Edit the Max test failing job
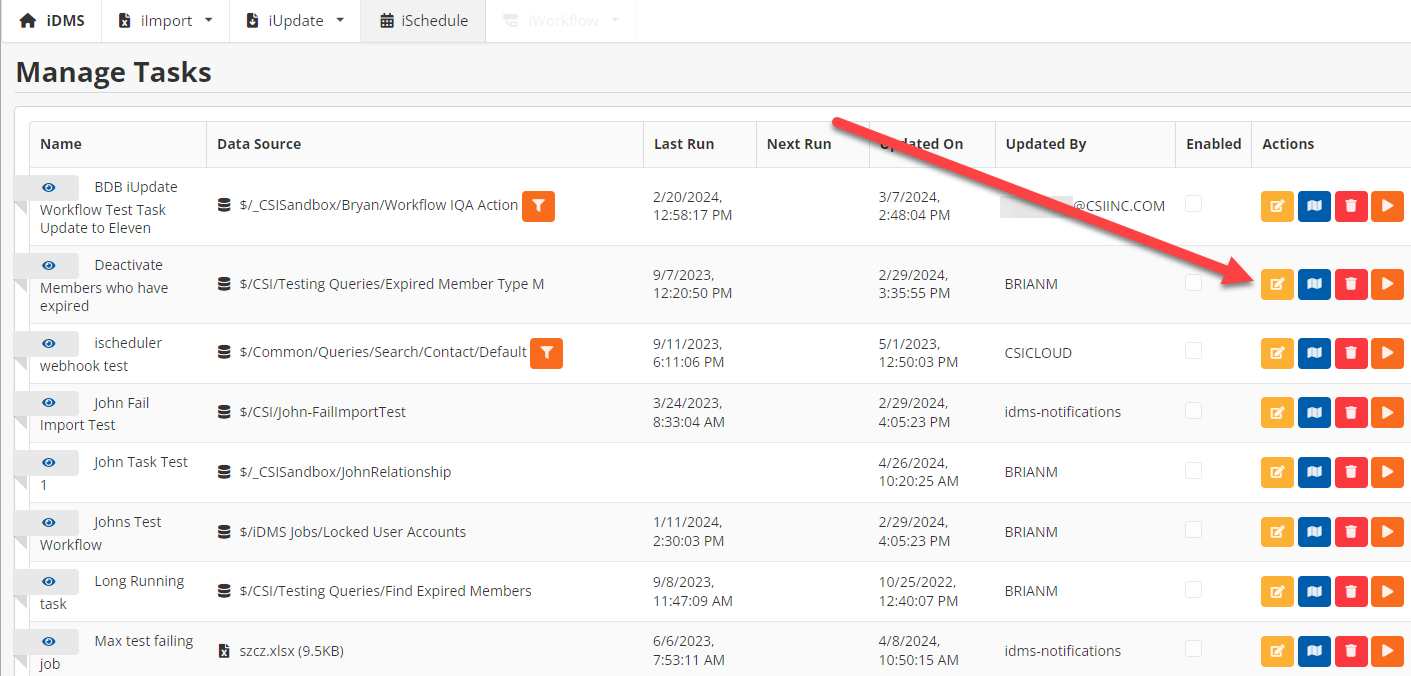1411x676 pixels. coord(1277,651)
